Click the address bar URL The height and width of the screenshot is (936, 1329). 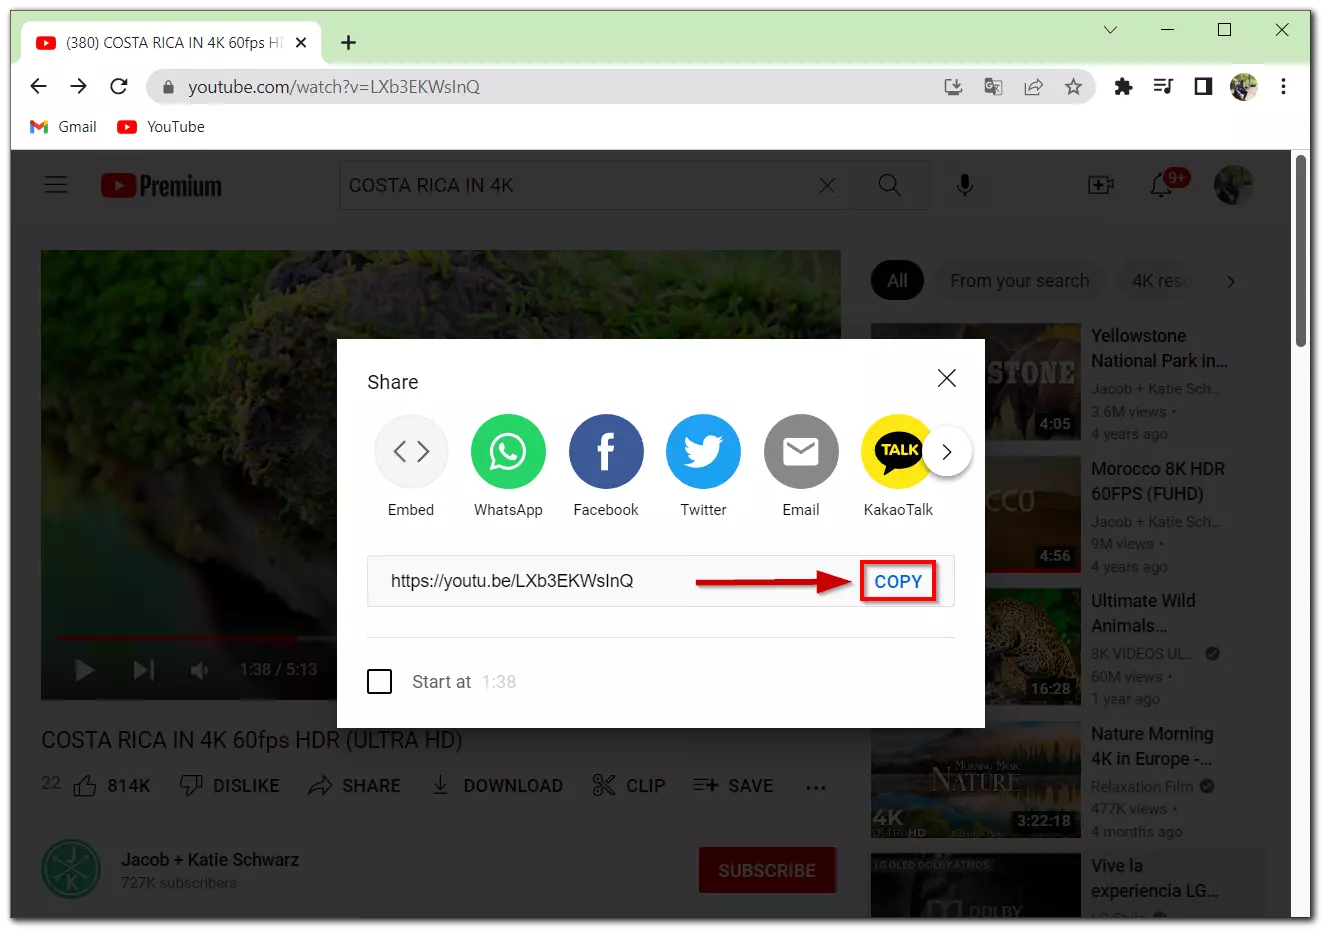pyautogui.click(x=334, y=87)
